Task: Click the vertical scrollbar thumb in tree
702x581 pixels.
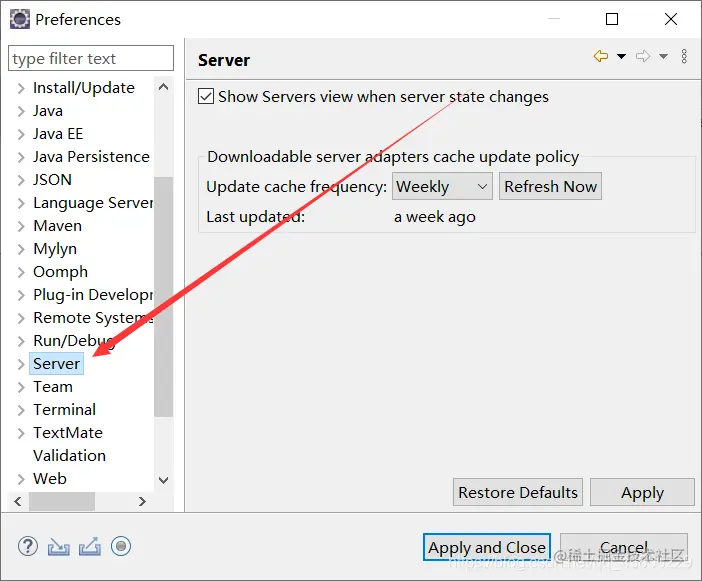Action: [163, 296]
